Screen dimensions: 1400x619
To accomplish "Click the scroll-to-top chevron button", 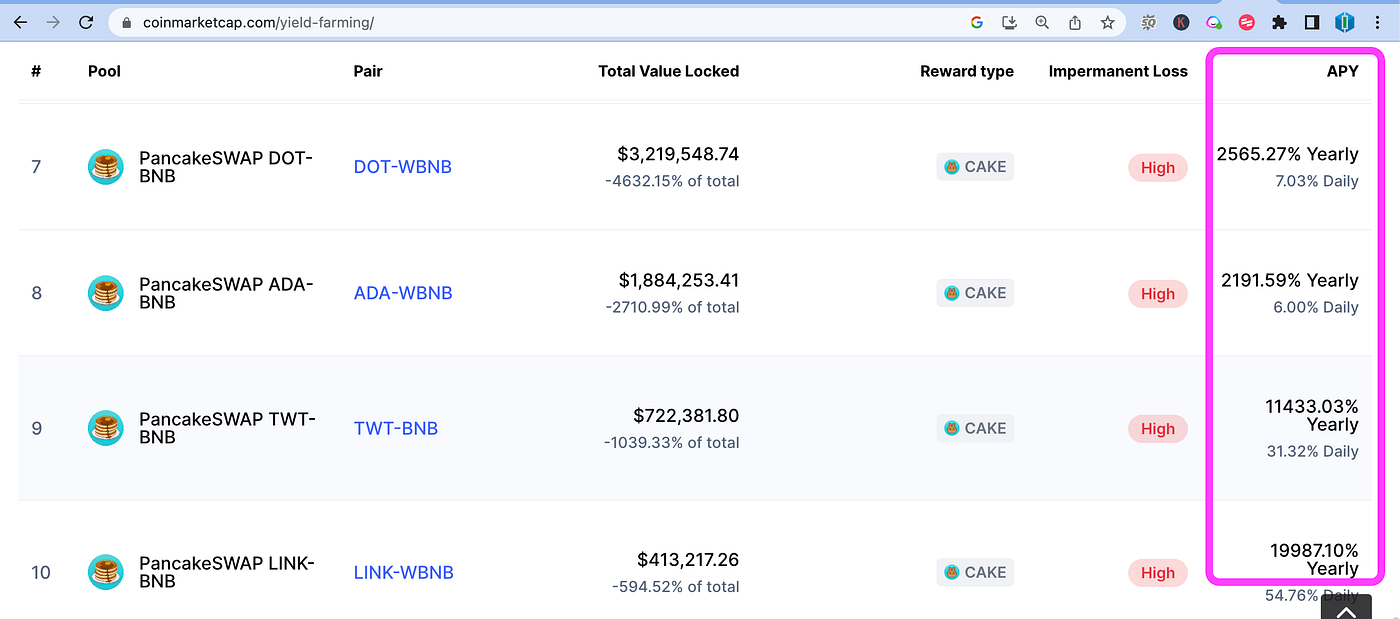I will pos(1346,609).
